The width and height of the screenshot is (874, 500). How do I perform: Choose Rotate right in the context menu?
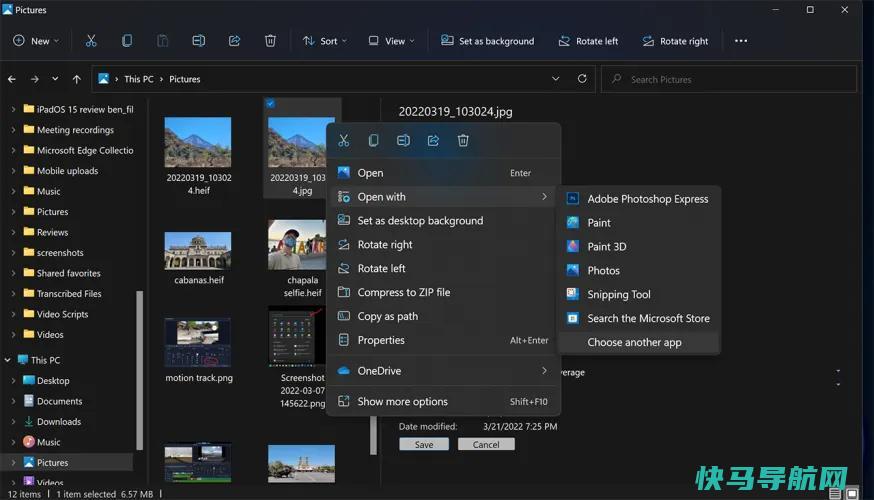point(443,245)
